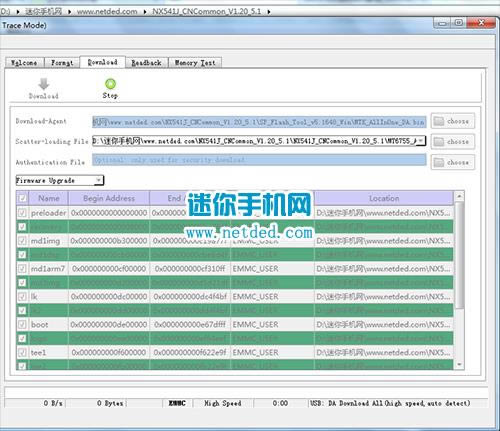Image resolution: width=500 pixels, height=431 pixels.
Task: Click the Download-Agent choose button label
Action: pyautogui.click(x=458, y=121)
